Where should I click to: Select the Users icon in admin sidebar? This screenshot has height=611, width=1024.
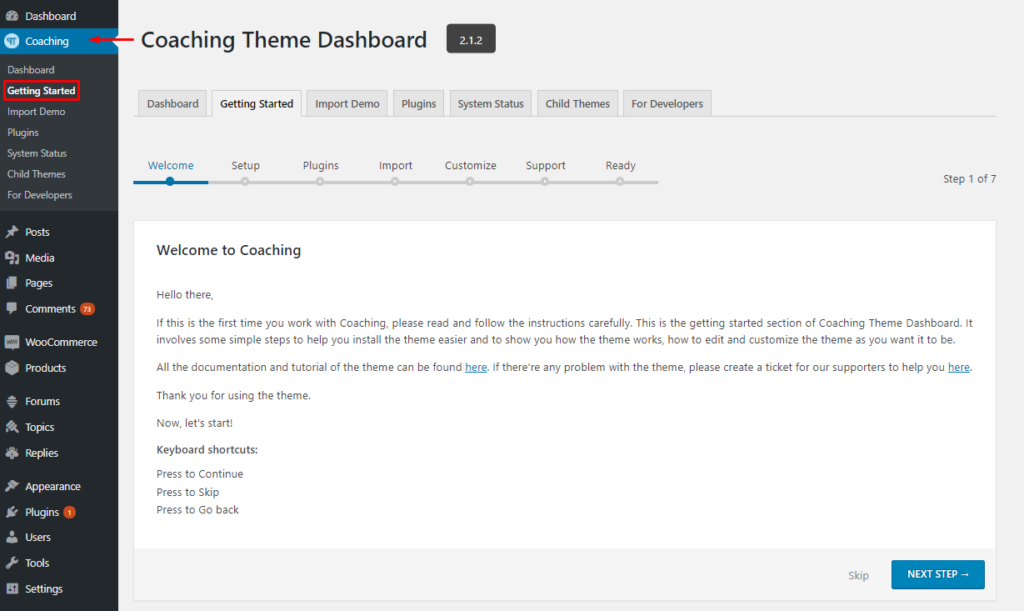tap(12, 537)
